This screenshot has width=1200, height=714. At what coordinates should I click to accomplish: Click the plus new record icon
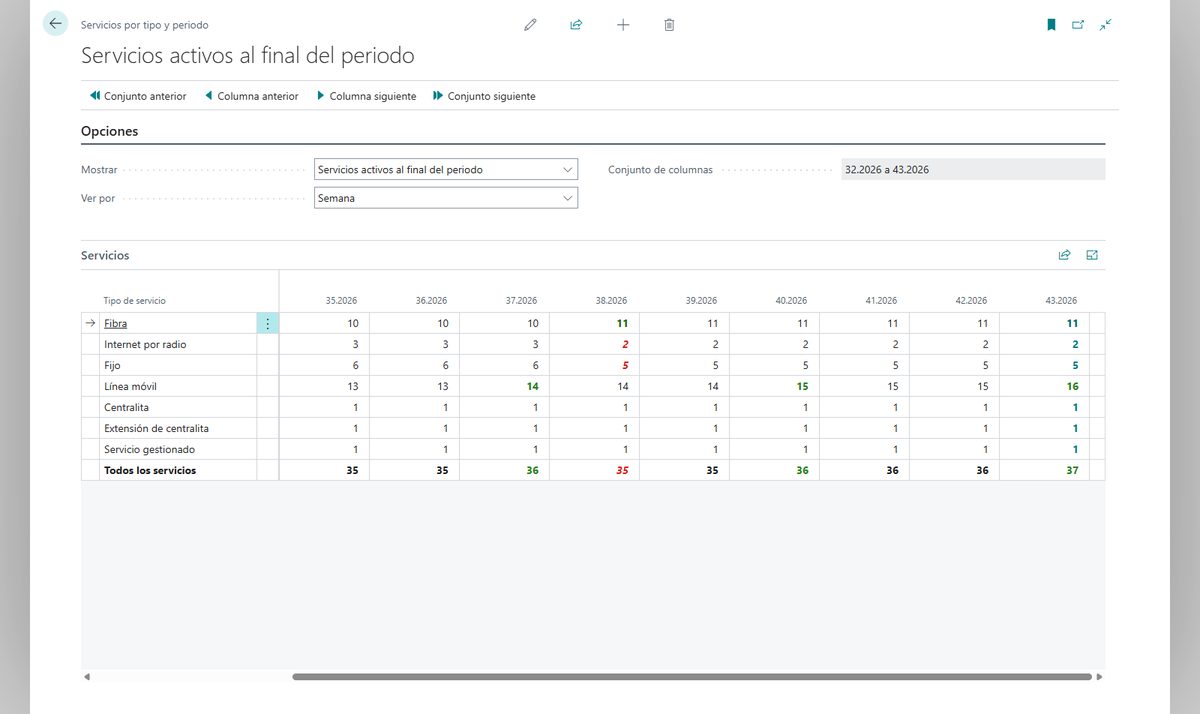pos(623,25)
